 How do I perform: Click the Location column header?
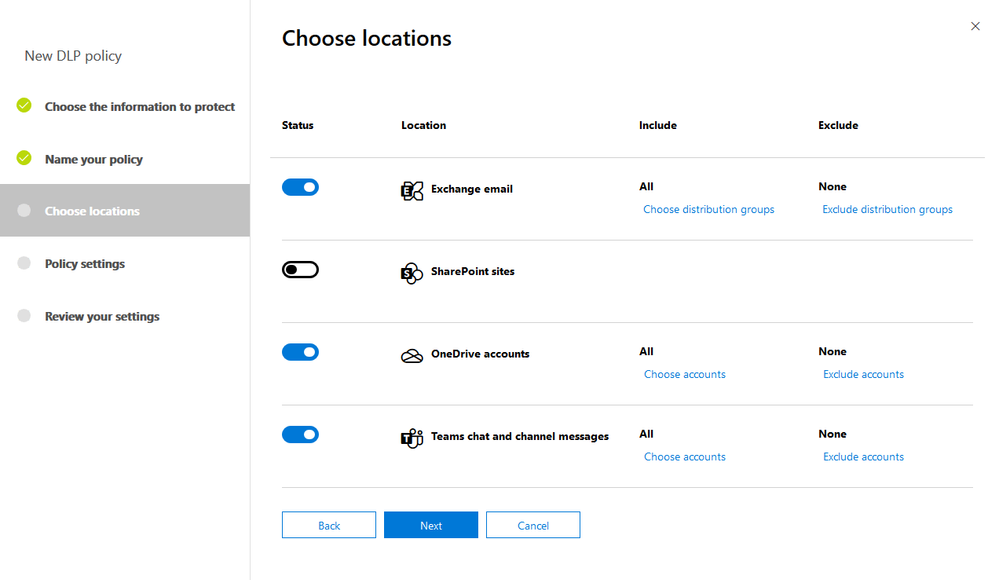424,125
